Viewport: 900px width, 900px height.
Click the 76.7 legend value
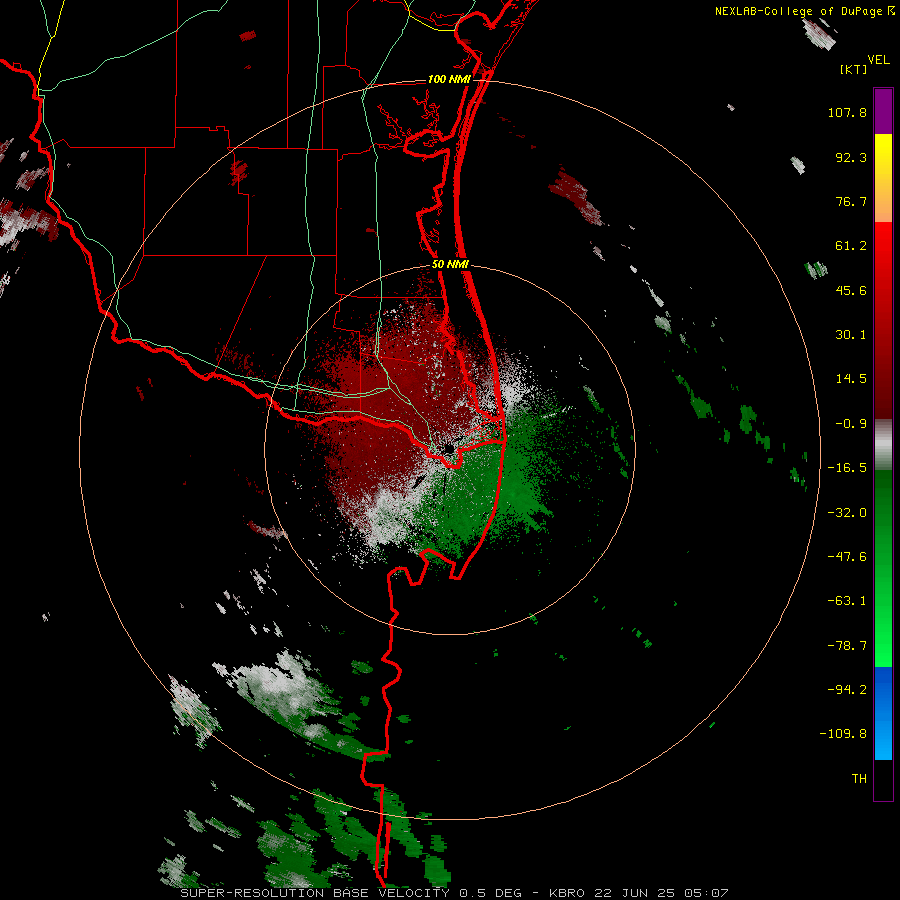[x=851, y=201]
